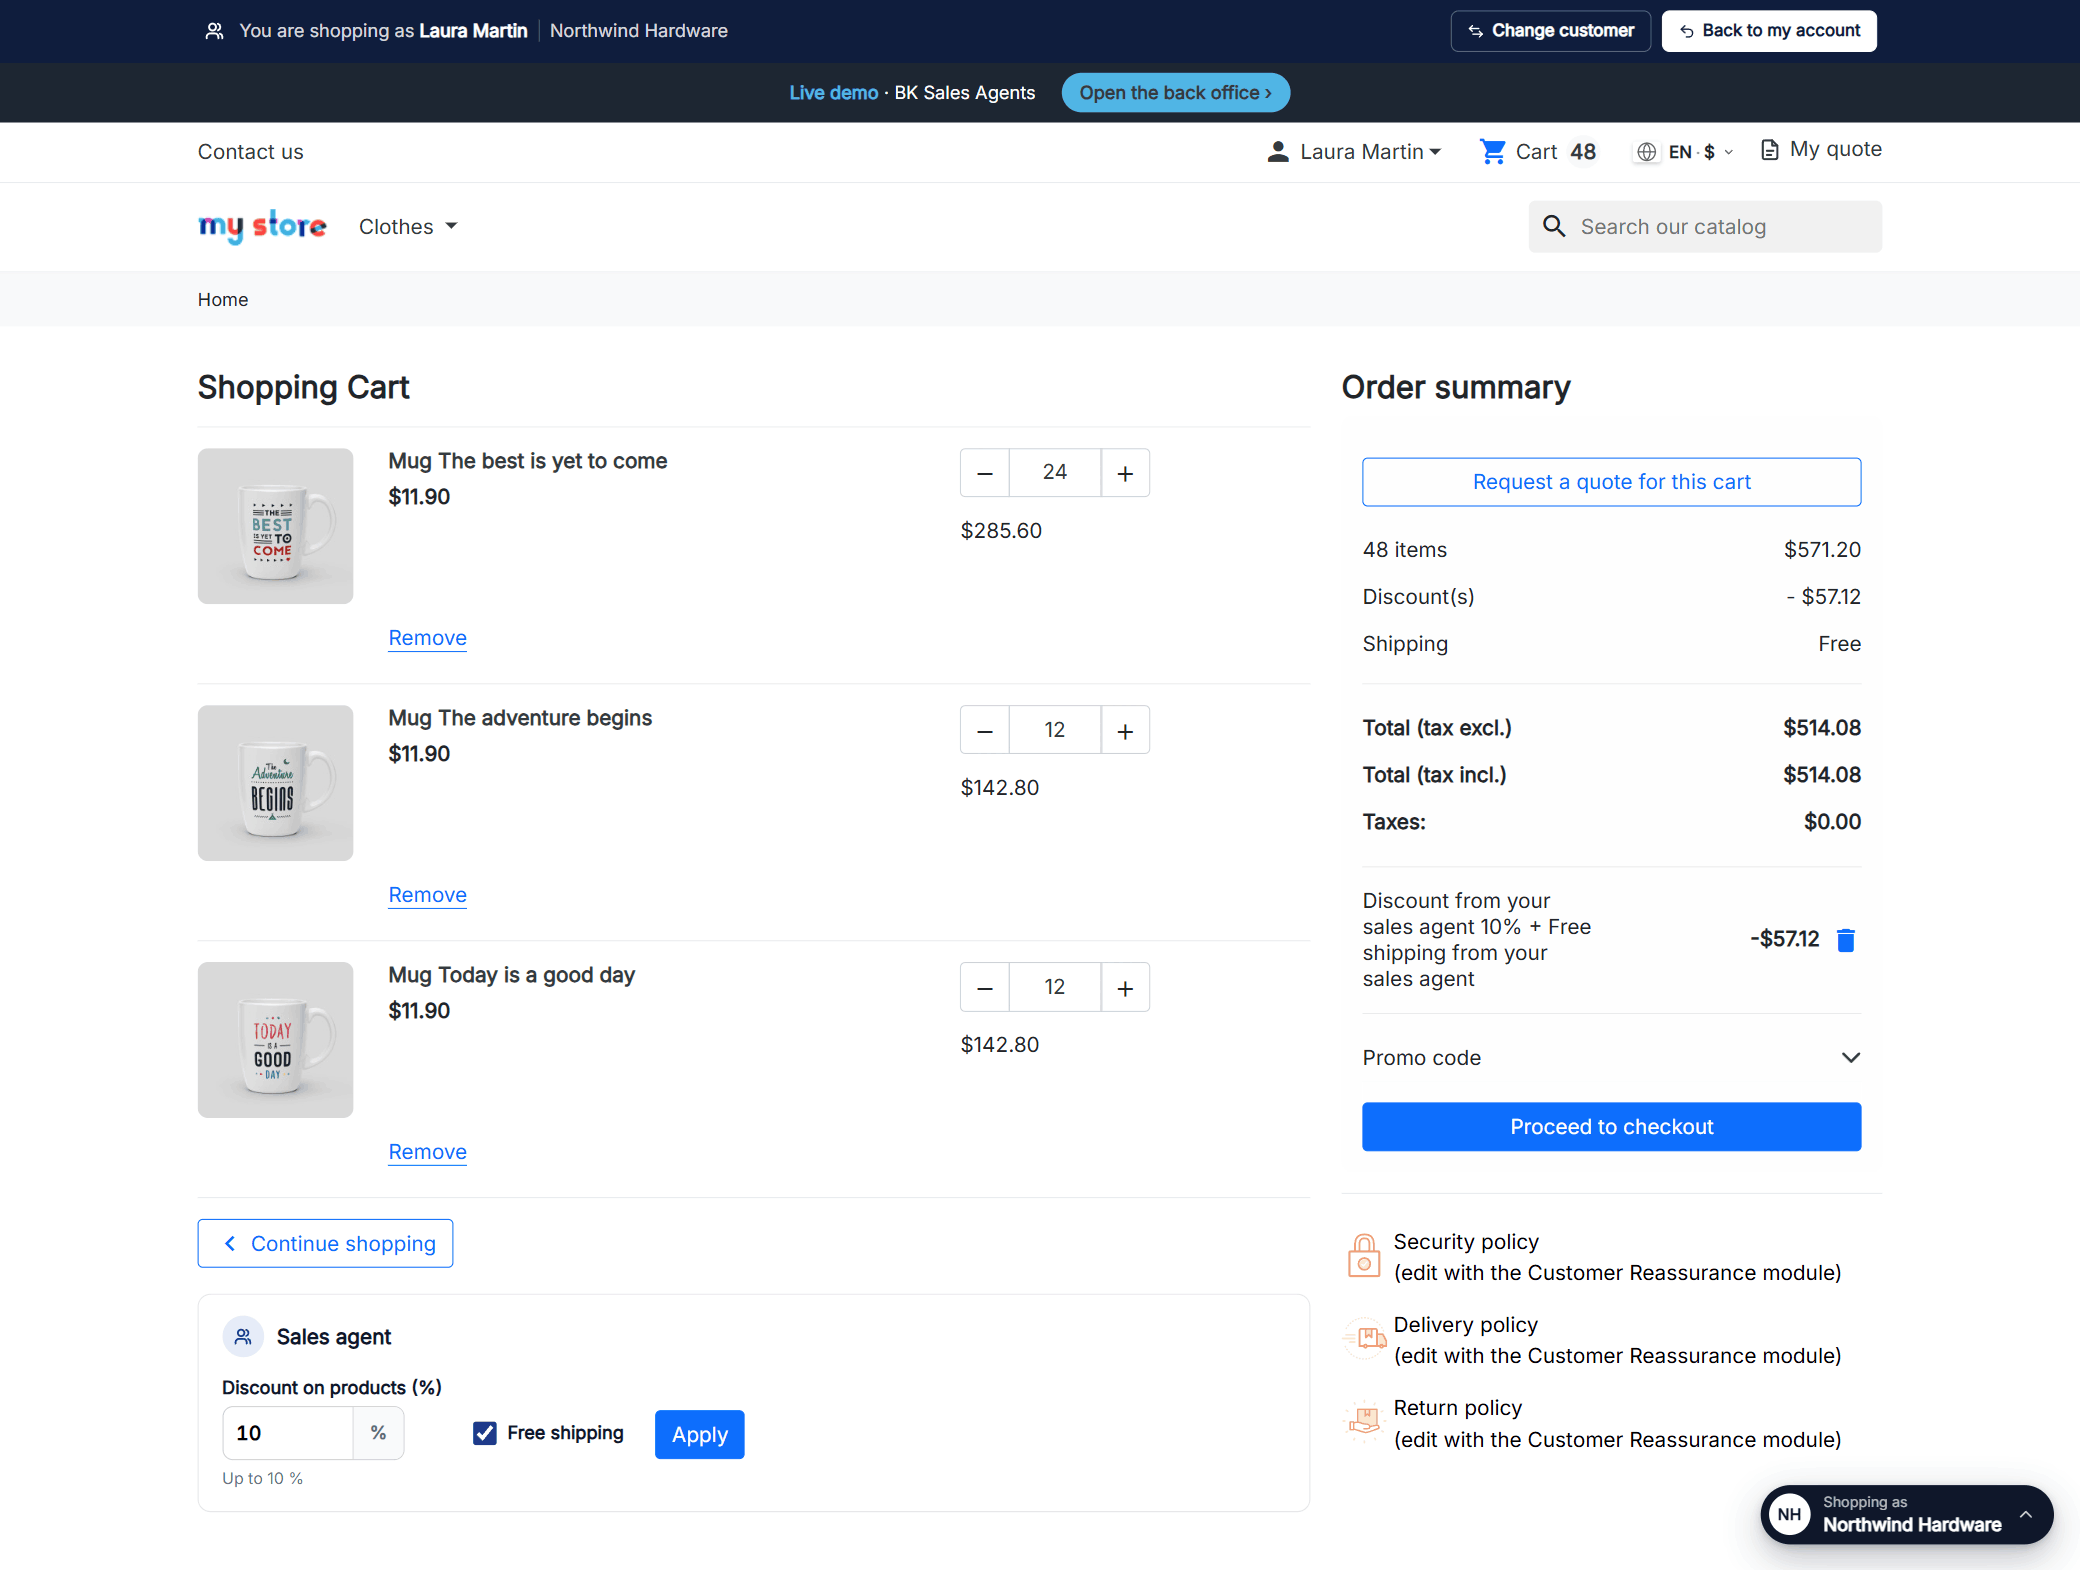Click the Contact us link
2080x1570 pixels.
250,152
